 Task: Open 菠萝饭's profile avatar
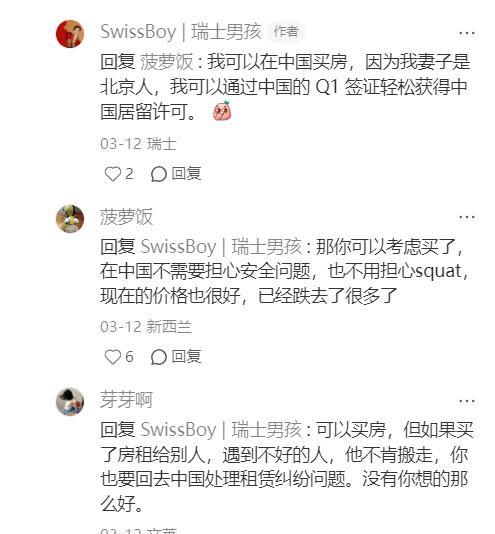[70, 219]
